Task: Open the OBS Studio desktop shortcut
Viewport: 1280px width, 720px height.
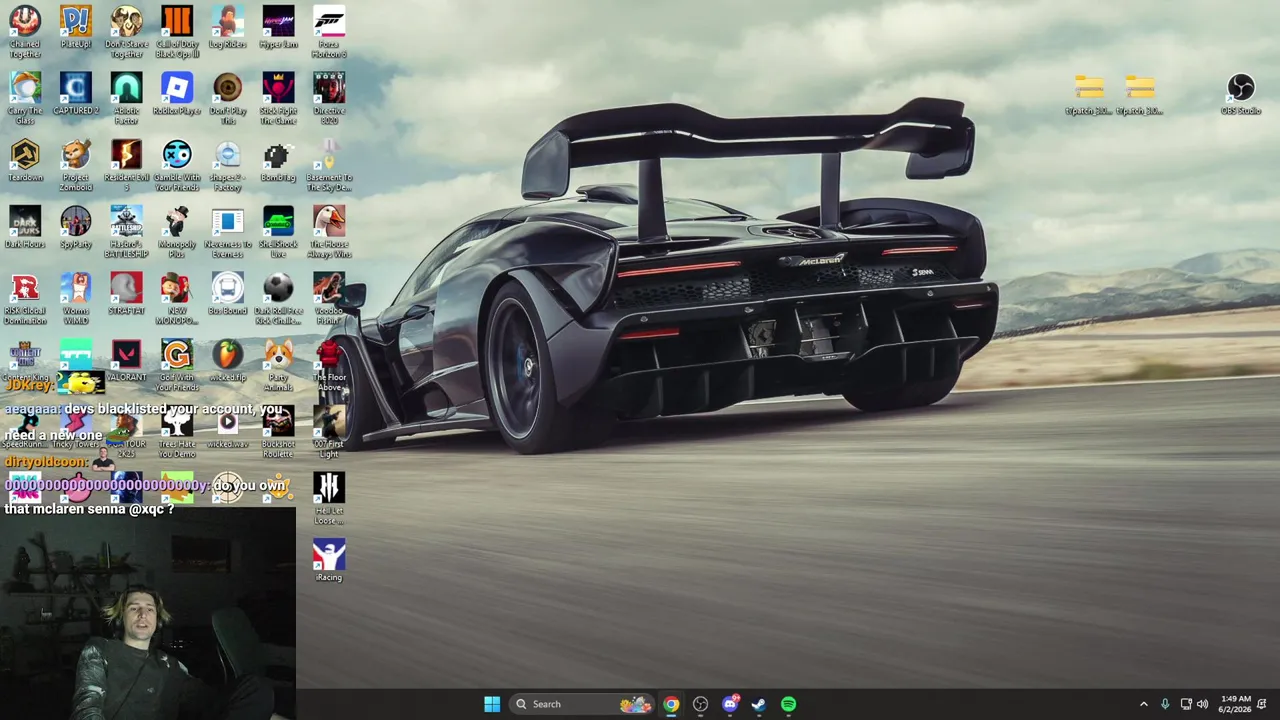Action: coord(1241,95)
